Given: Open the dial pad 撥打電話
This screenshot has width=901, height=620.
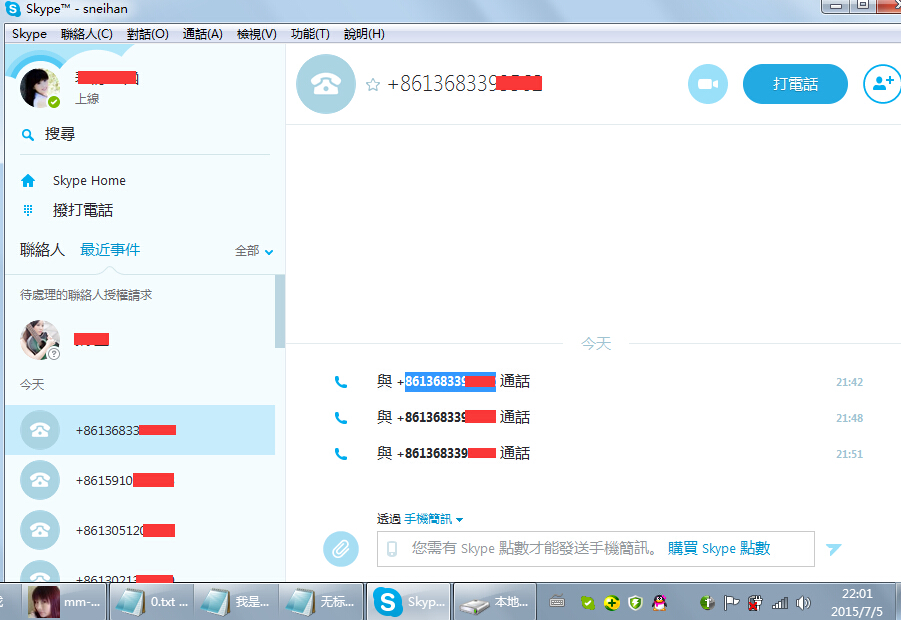Looking at the screenshot, I should coord(82,211).
